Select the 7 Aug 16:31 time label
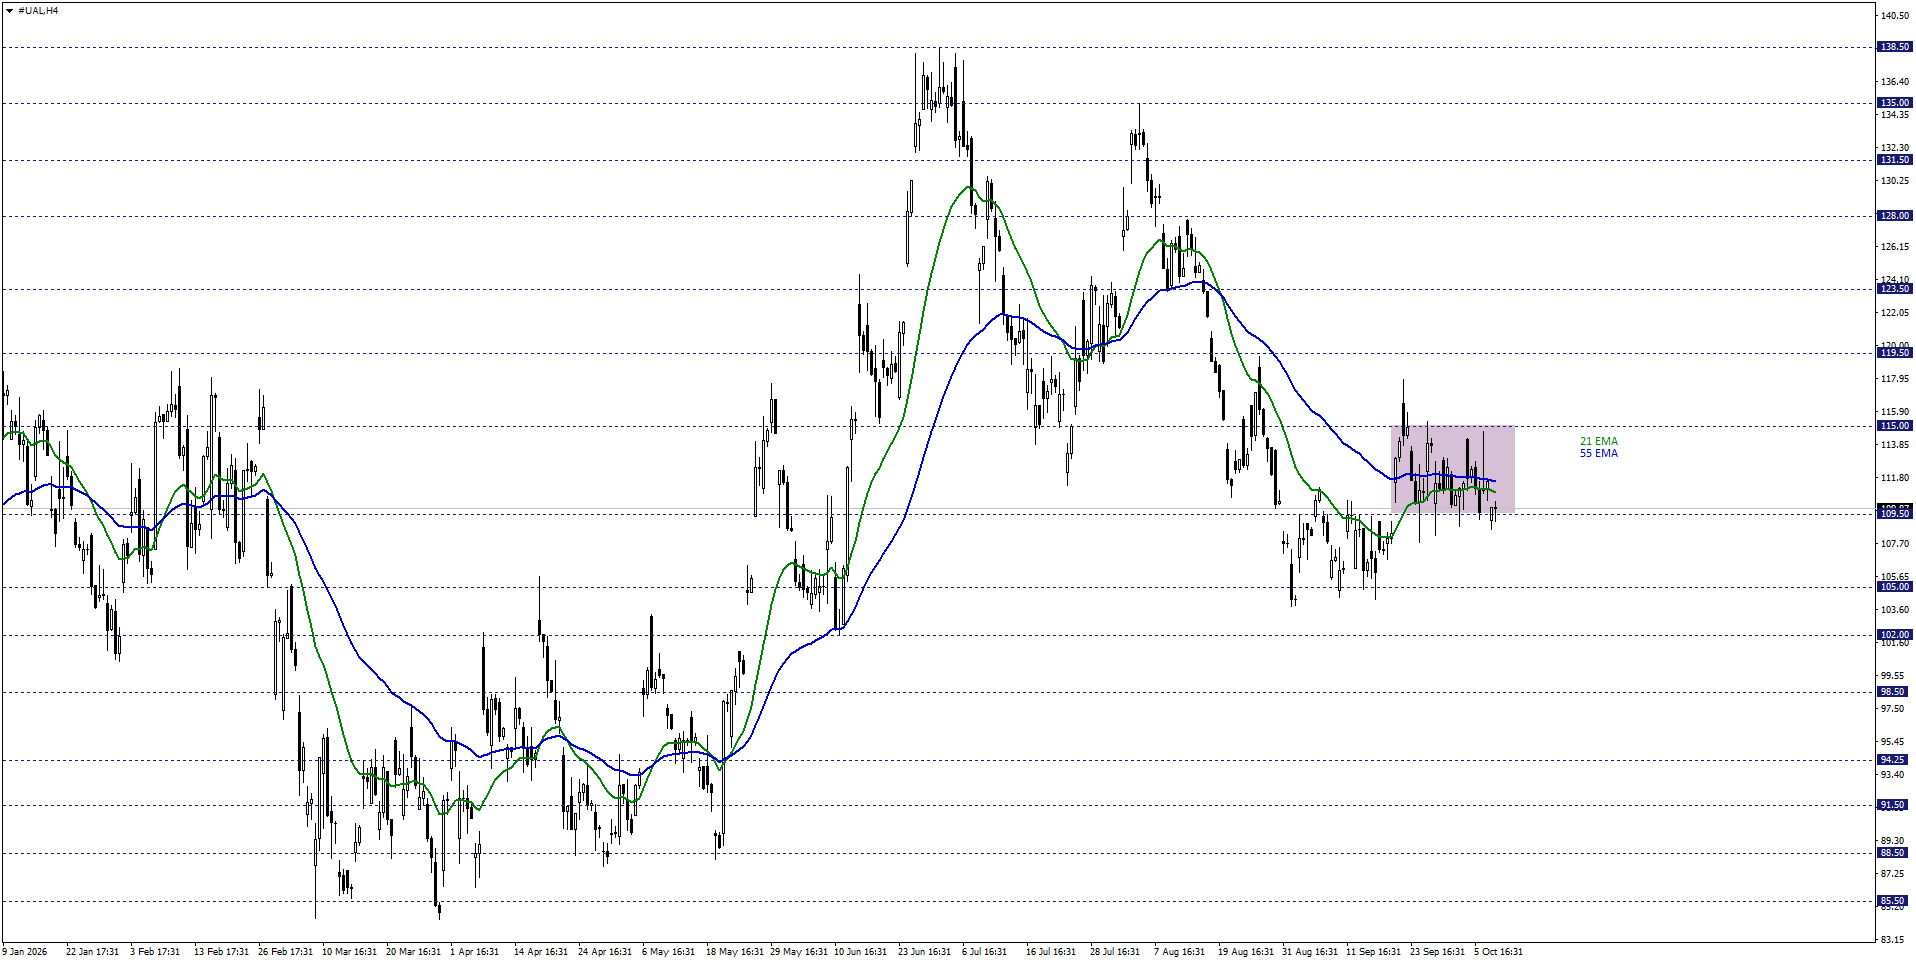 [1179, 952]
